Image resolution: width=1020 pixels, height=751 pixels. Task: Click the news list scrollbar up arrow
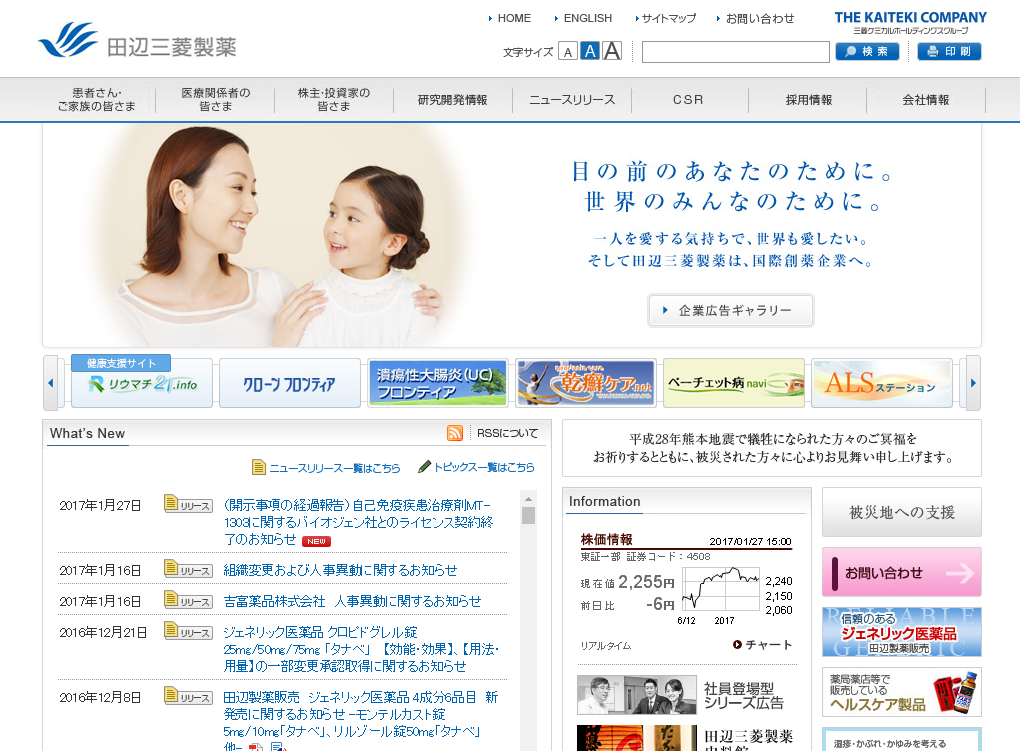(x=528, y=498)
